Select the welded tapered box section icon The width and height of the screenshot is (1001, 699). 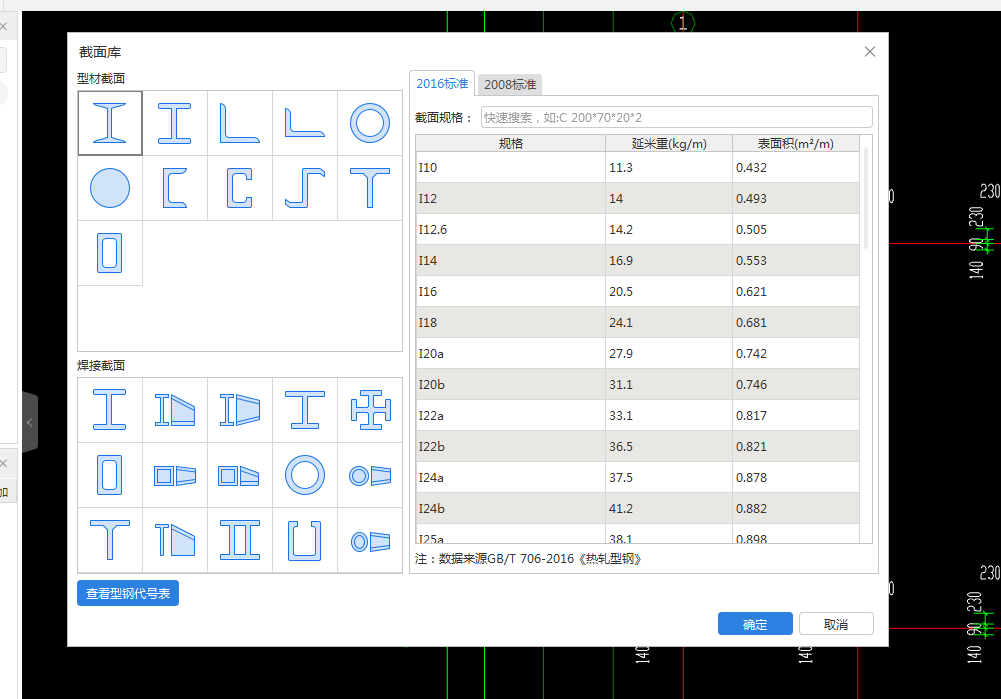click(175, 475)
